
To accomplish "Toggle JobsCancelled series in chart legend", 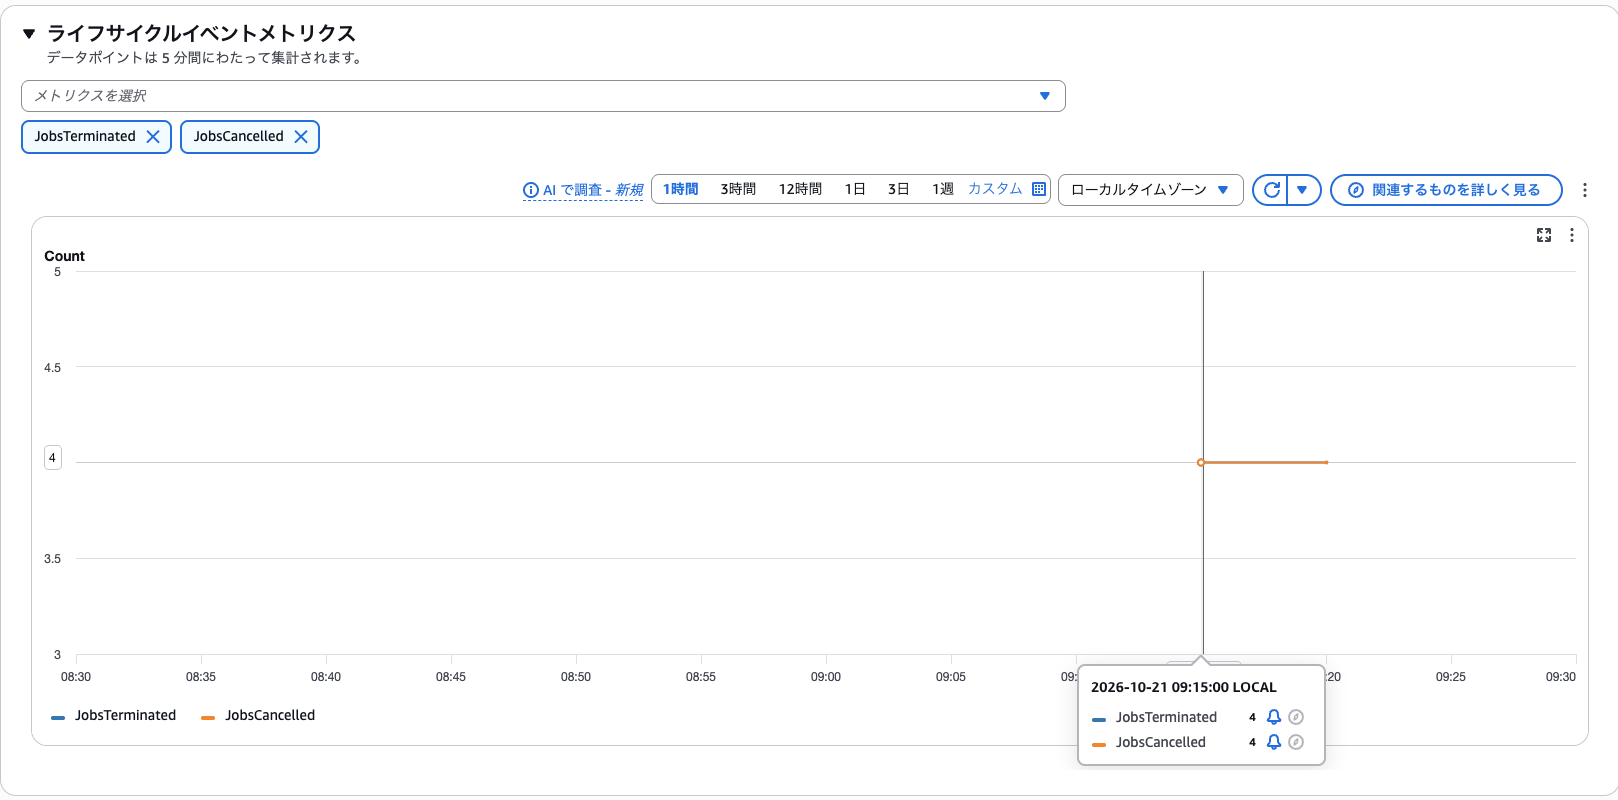I will coord(258,716).
